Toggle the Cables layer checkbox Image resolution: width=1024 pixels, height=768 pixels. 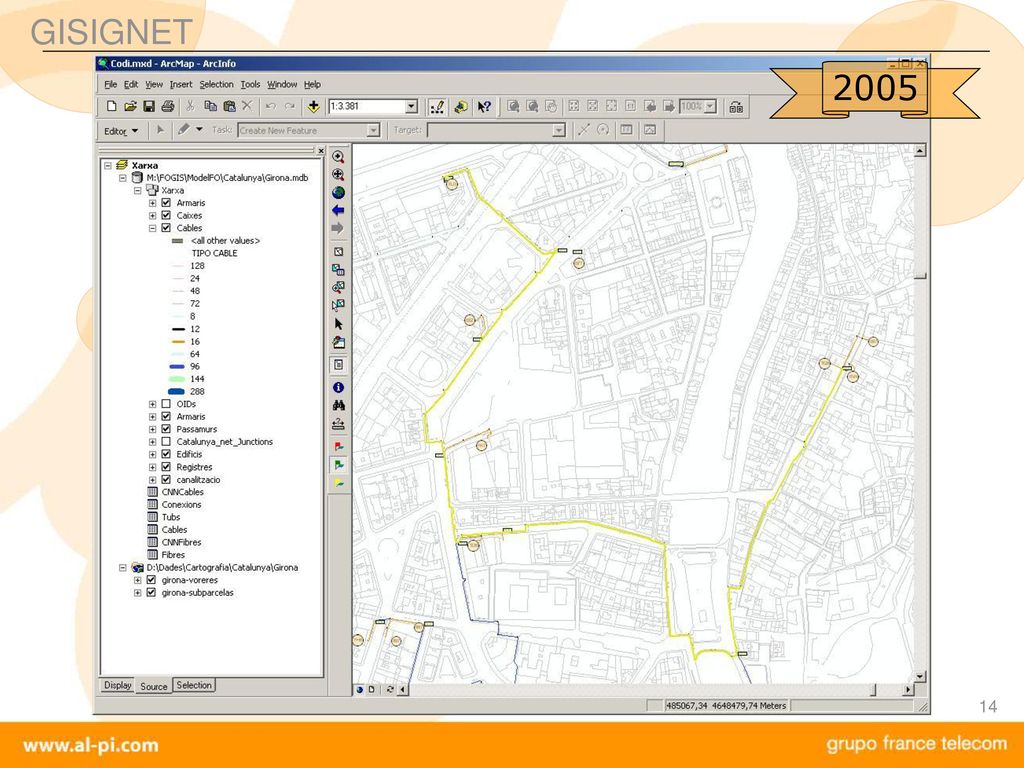166,228
